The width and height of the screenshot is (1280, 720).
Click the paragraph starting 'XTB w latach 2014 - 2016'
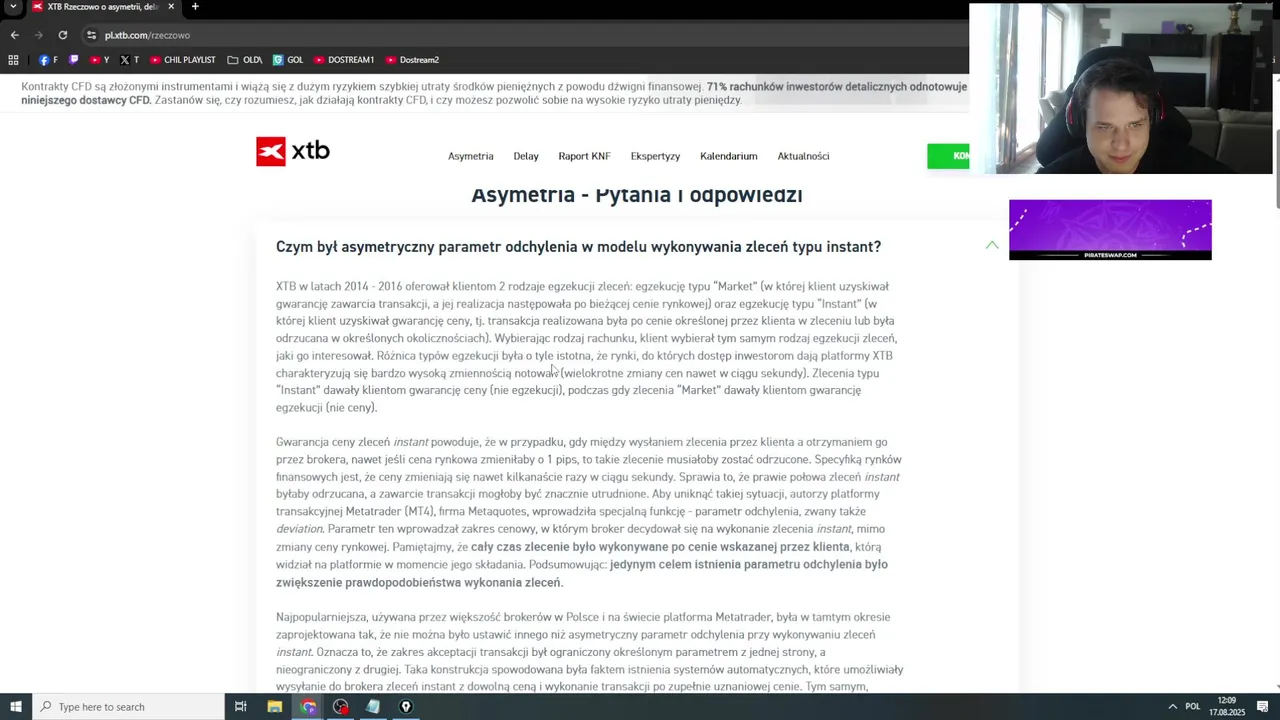pos(587,347)
